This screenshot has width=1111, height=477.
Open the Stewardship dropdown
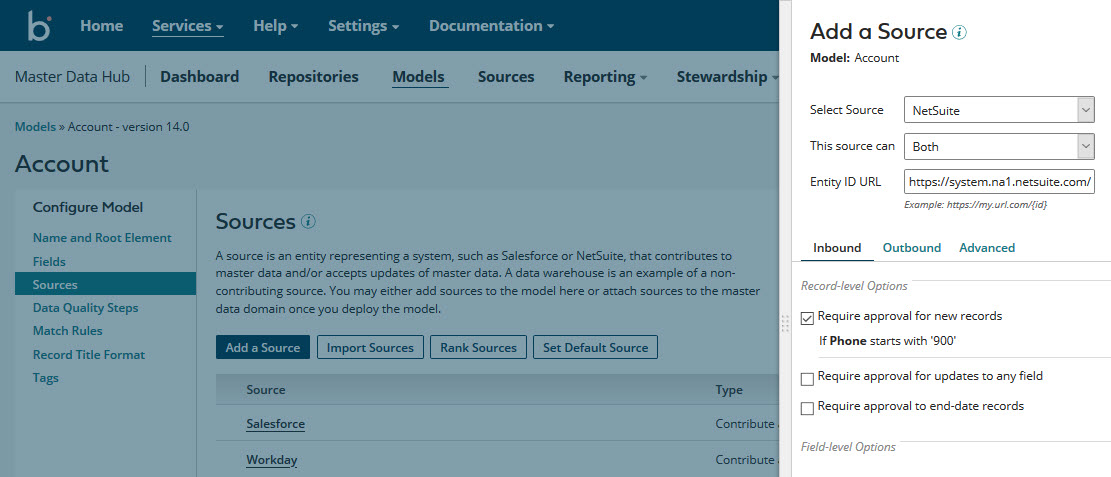coord(728,77)
